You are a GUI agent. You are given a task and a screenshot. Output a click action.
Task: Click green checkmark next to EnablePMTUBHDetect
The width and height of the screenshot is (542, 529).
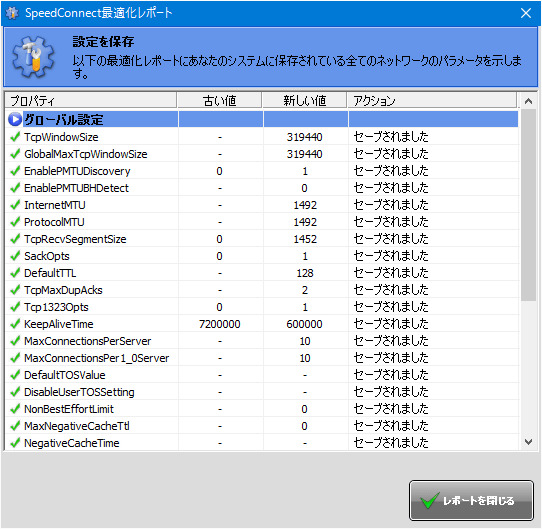tap(15, 188)
